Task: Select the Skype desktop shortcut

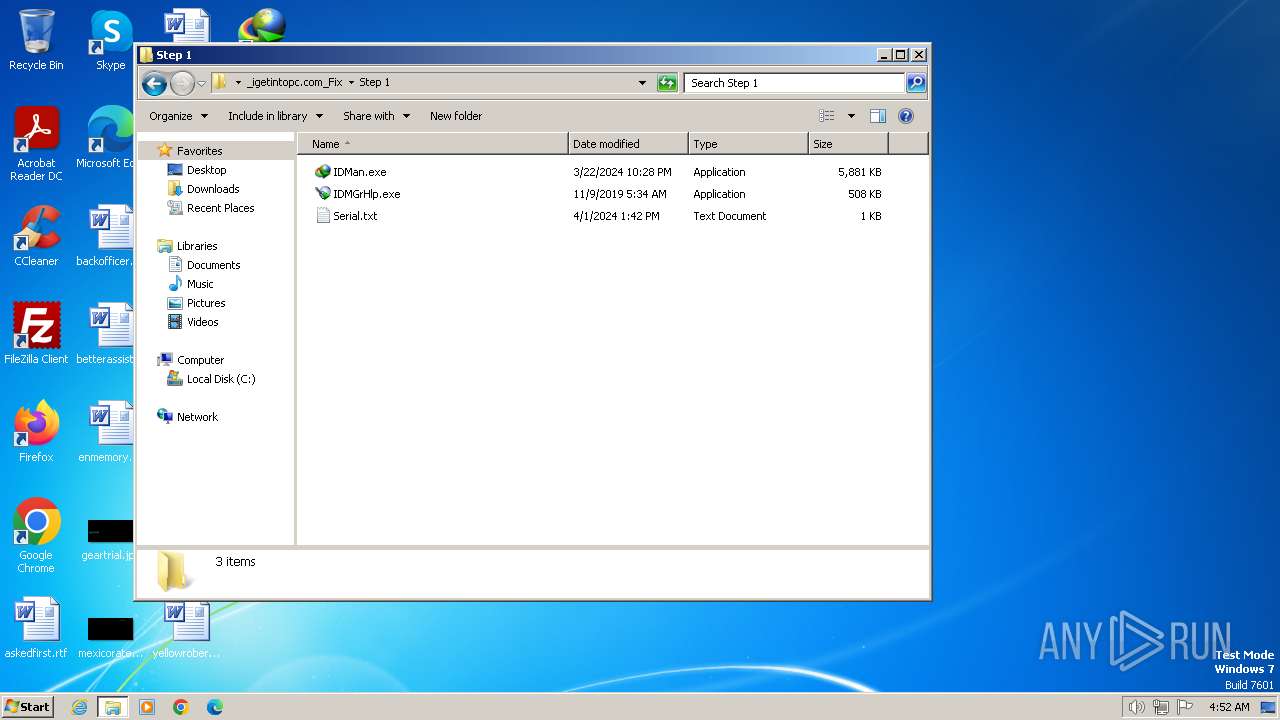Action: click(x=111, y=40)
